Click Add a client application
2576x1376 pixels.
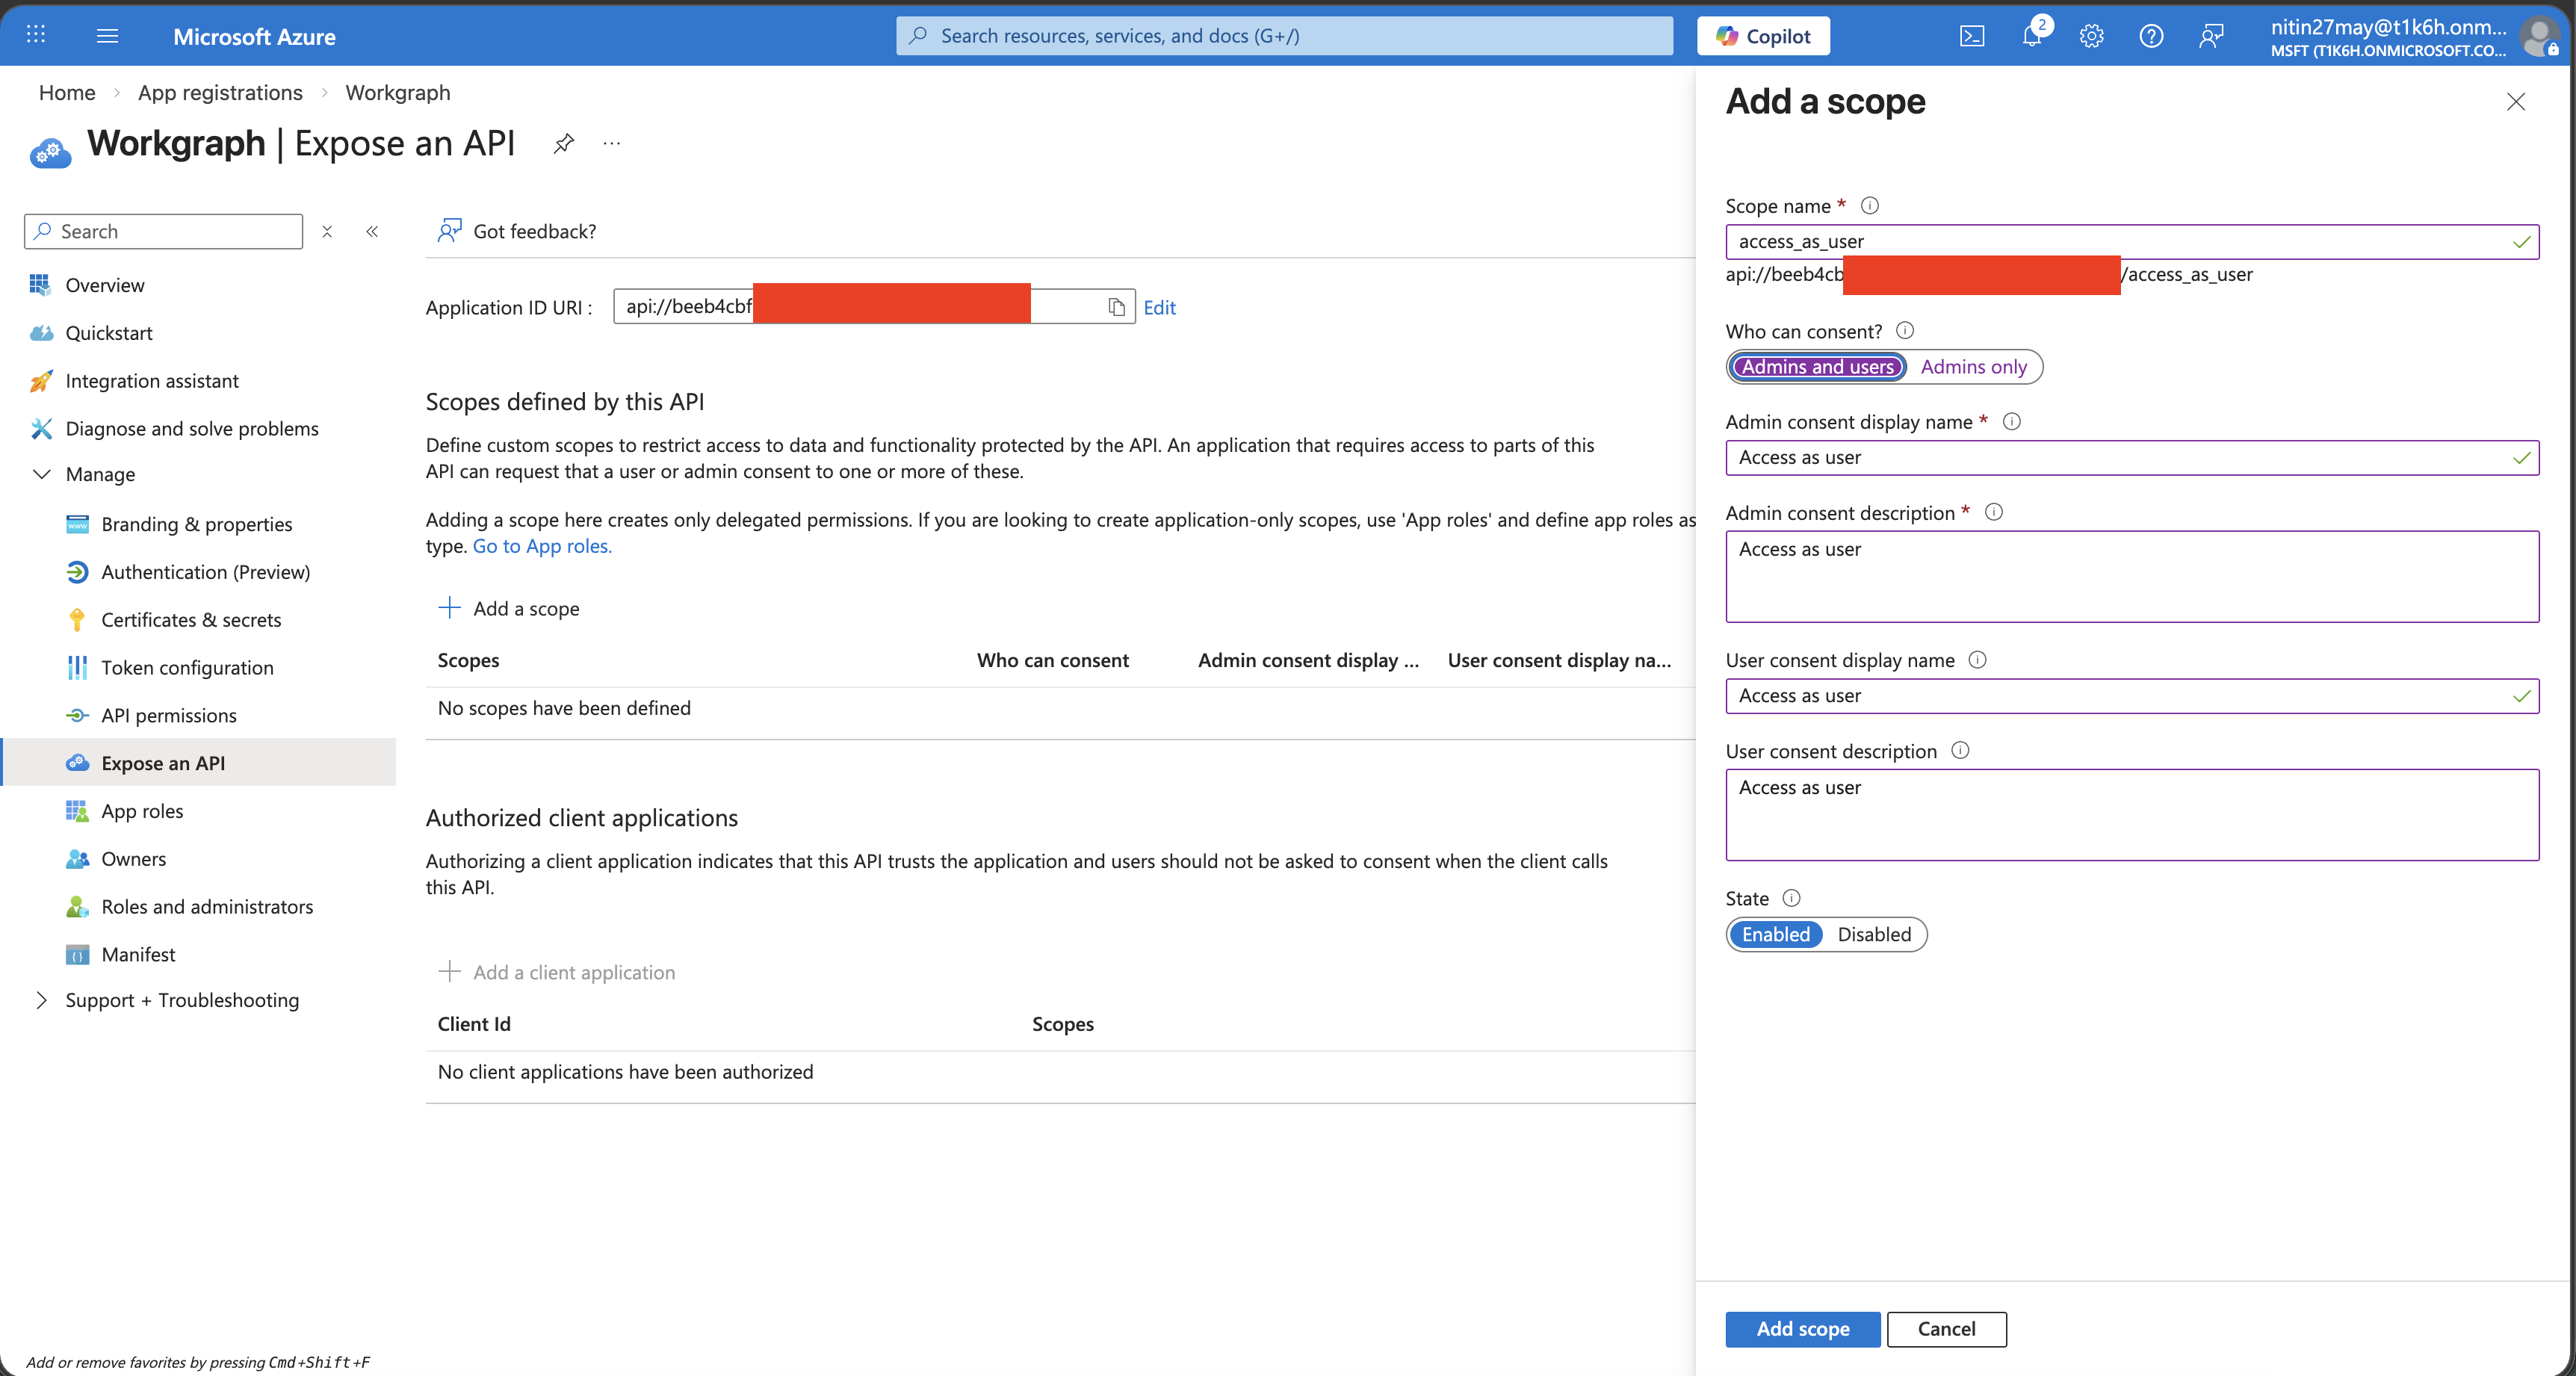pos(557,972)
